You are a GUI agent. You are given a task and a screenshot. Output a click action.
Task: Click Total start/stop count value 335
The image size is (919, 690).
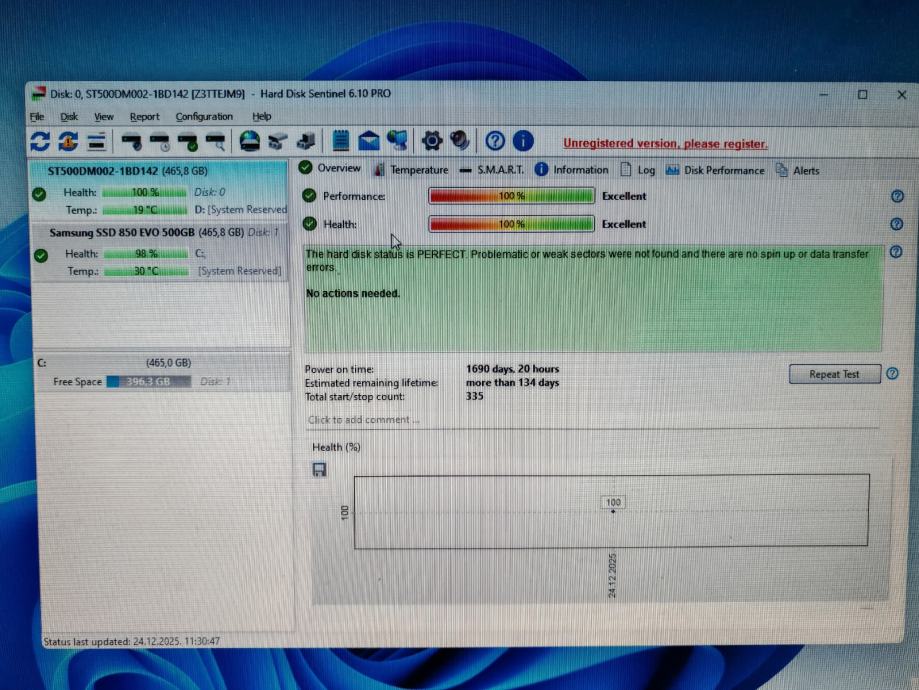click(x=475, y=396)
